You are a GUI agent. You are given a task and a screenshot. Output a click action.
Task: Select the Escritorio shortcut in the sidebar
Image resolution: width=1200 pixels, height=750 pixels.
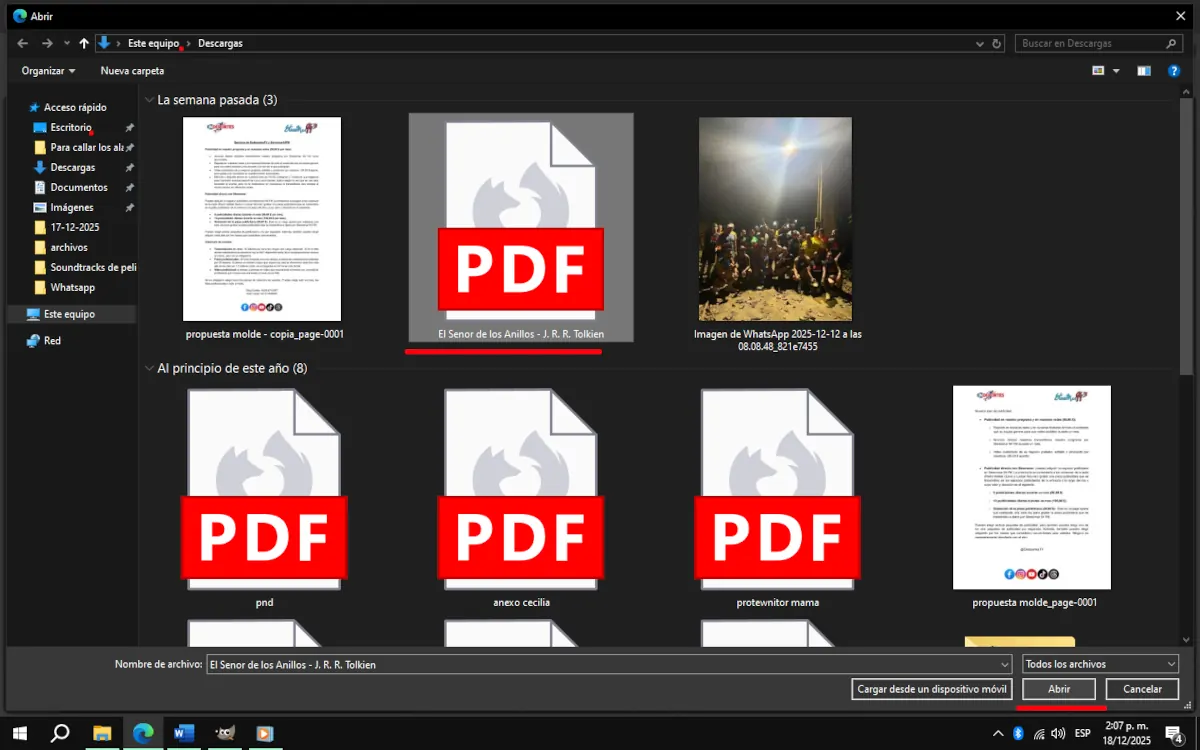[72, 127]
